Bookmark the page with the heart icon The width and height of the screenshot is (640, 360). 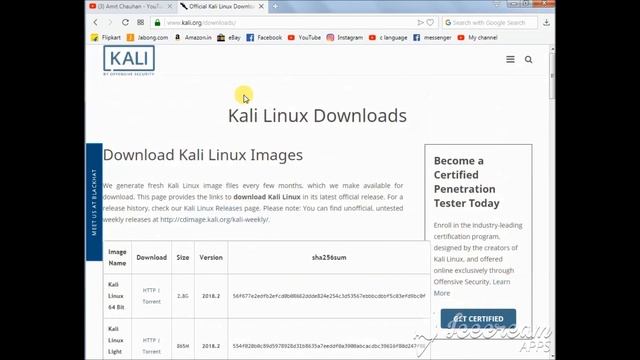[430, 22]
